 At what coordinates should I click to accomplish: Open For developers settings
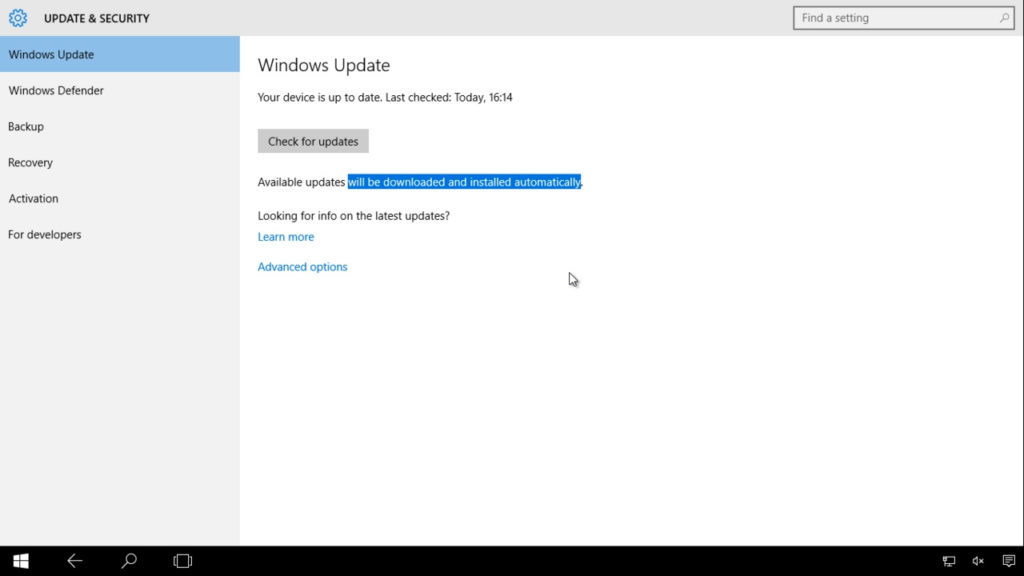point(120,234)
